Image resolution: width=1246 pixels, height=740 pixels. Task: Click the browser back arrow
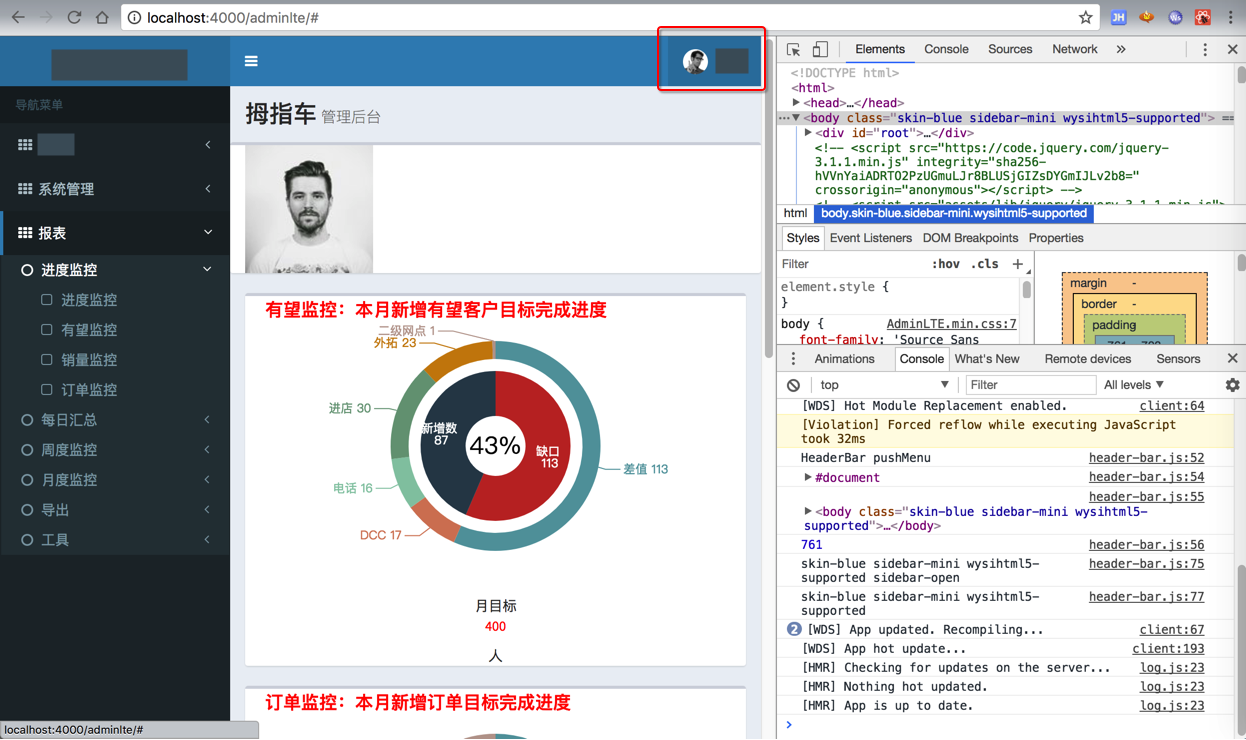18,17
